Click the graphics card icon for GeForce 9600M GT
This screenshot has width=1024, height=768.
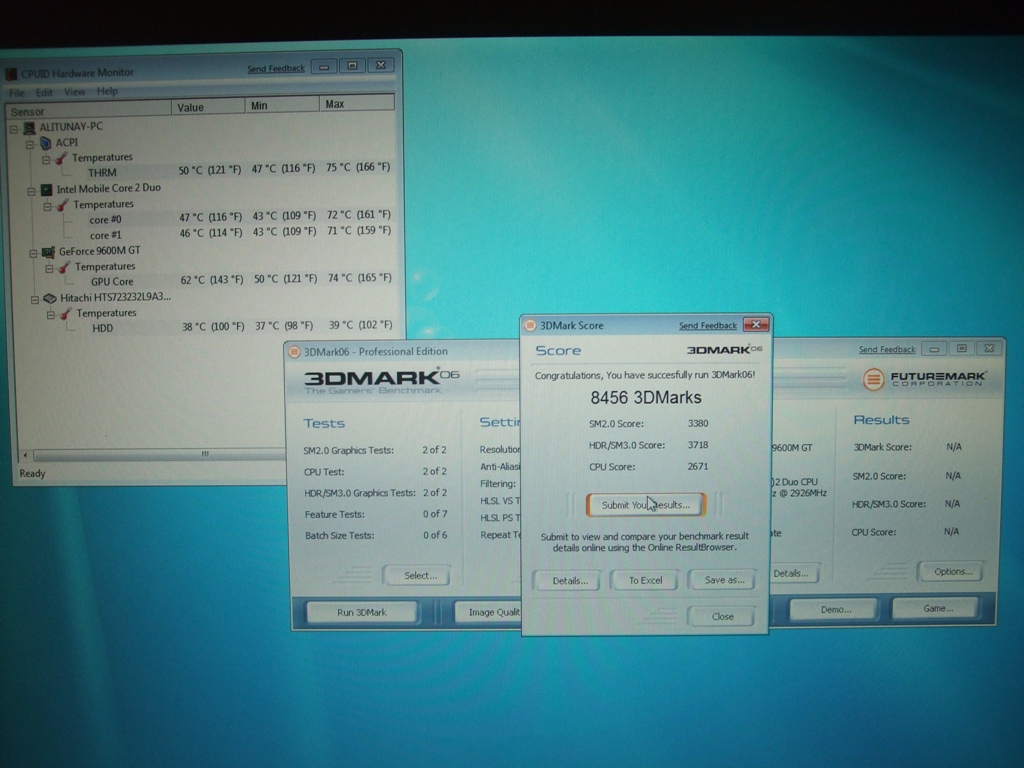coord(48,251)
